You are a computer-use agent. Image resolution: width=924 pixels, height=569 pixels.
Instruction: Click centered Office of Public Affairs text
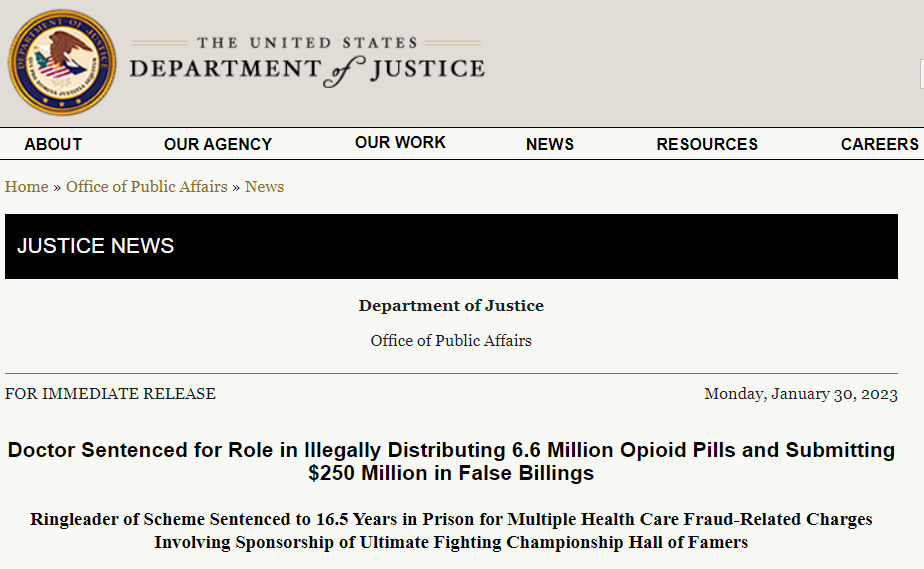451,340
